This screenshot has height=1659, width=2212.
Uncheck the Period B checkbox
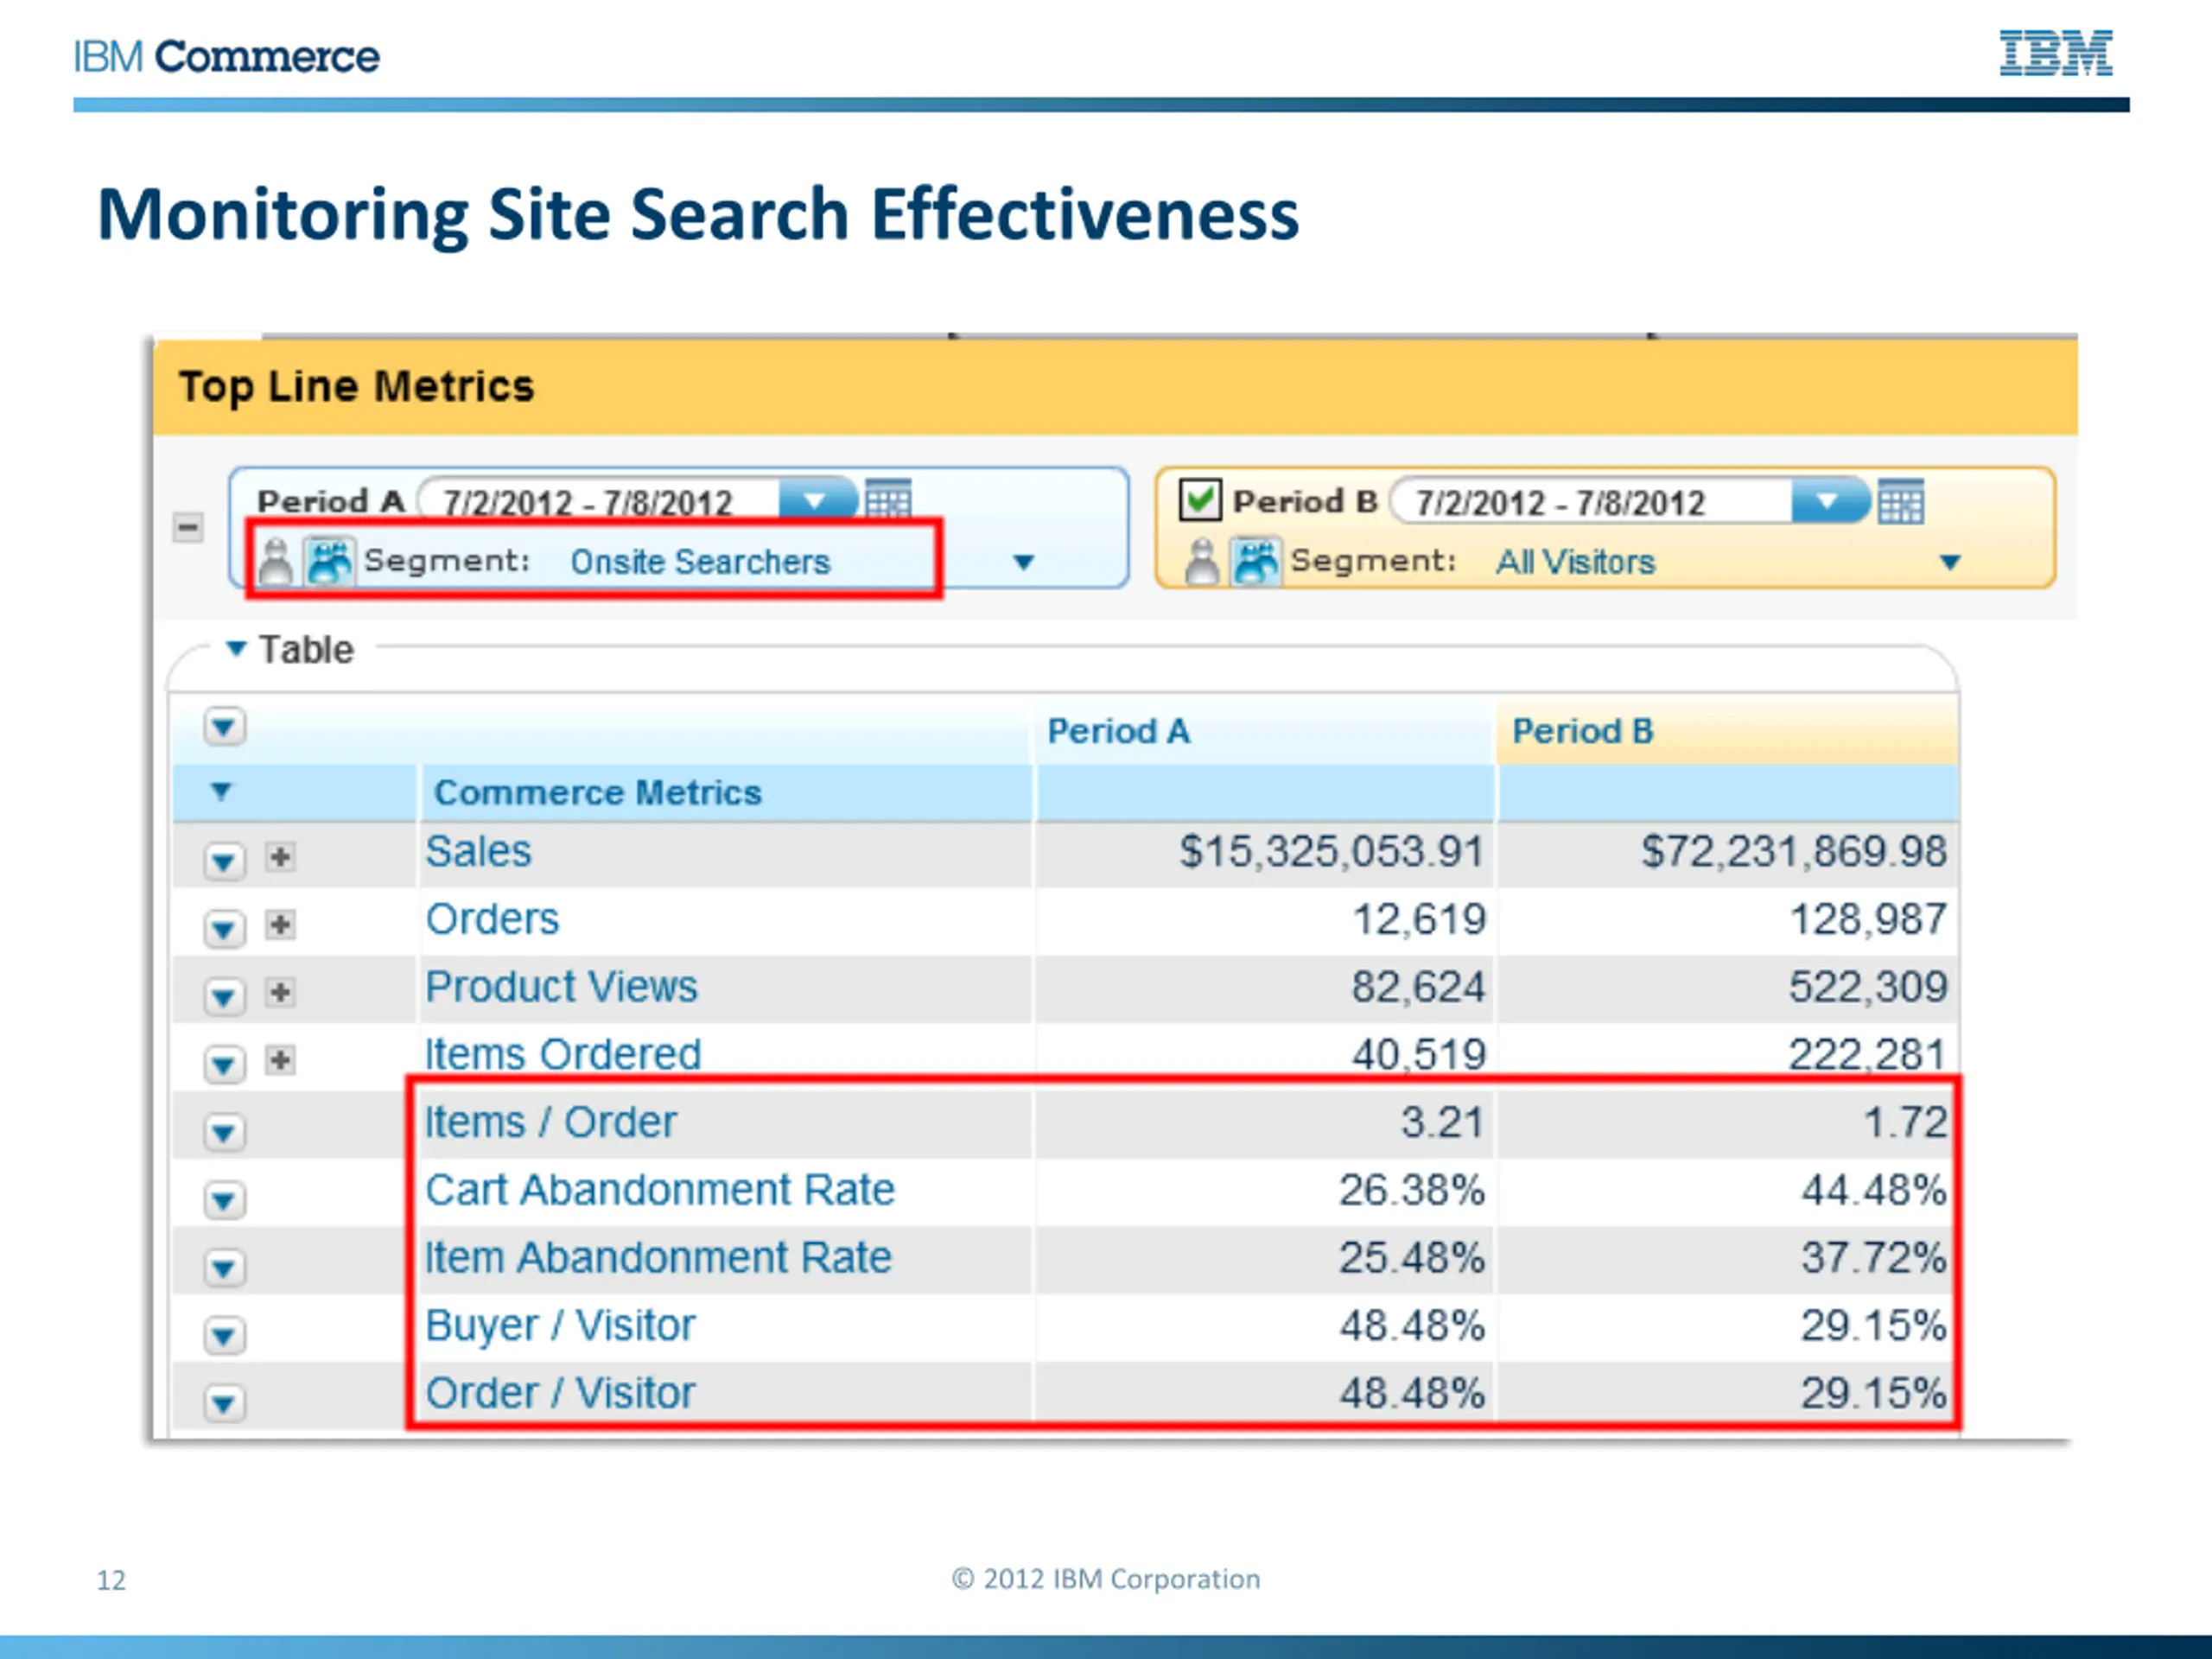(x=1199, y=499)
